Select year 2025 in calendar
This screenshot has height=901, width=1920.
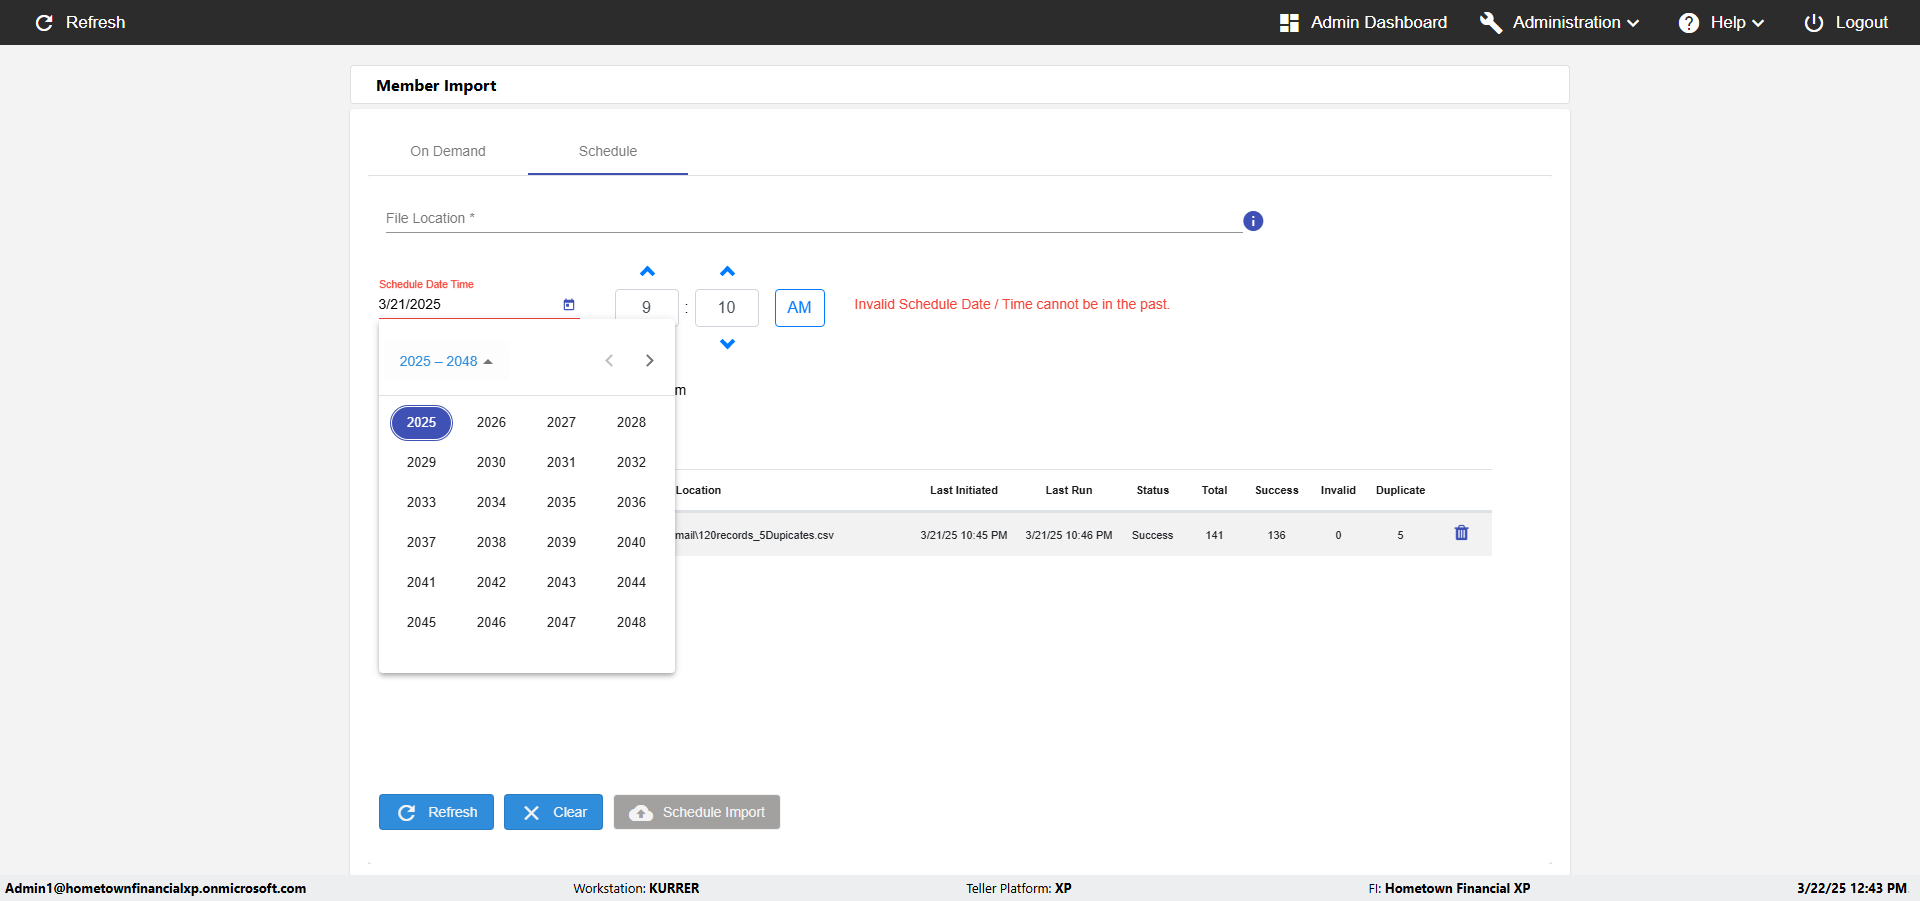(421, 422)
